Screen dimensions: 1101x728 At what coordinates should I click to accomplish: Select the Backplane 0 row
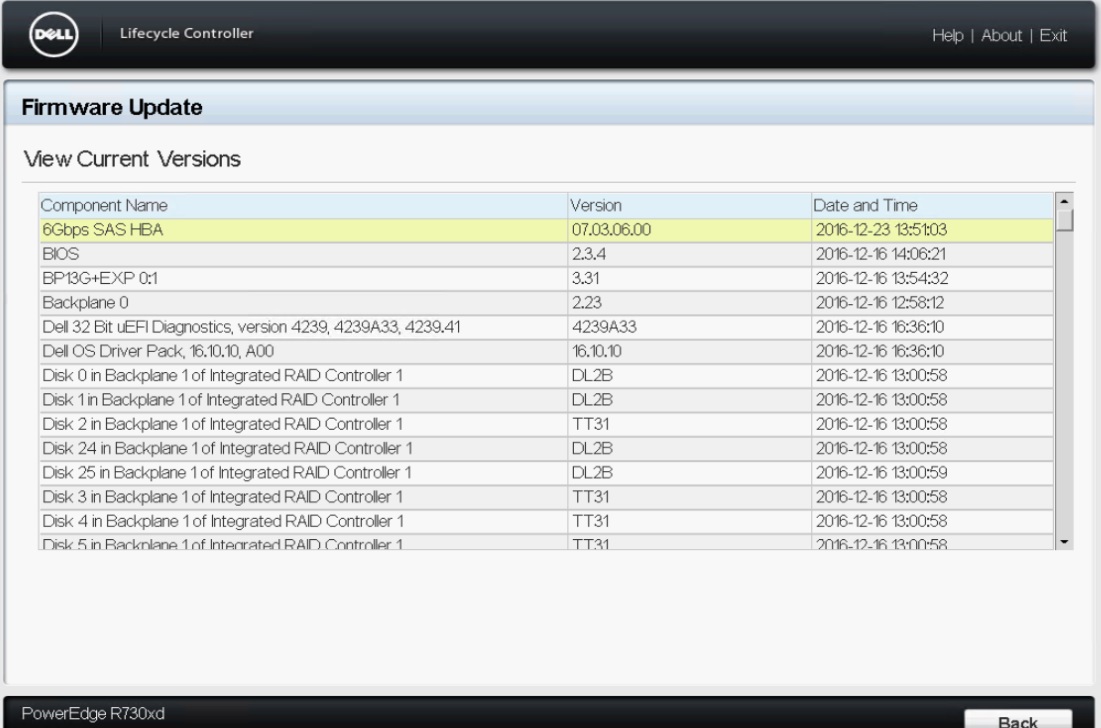click(300, 302)
